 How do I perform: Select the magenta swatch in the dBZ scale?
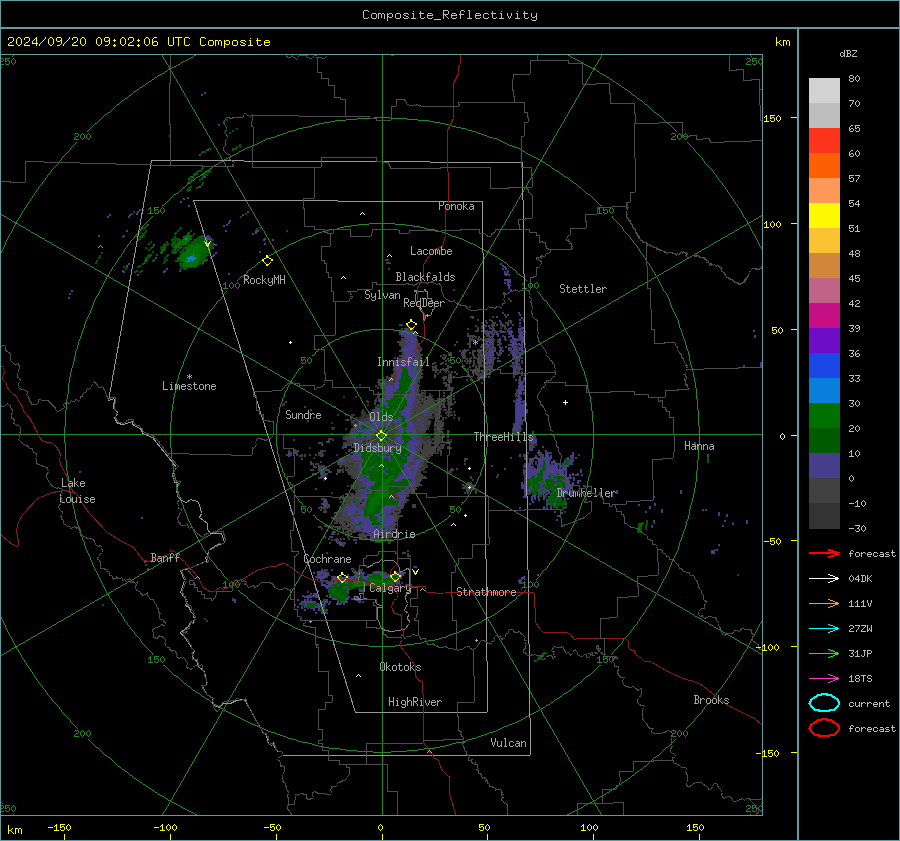[824, 315]
